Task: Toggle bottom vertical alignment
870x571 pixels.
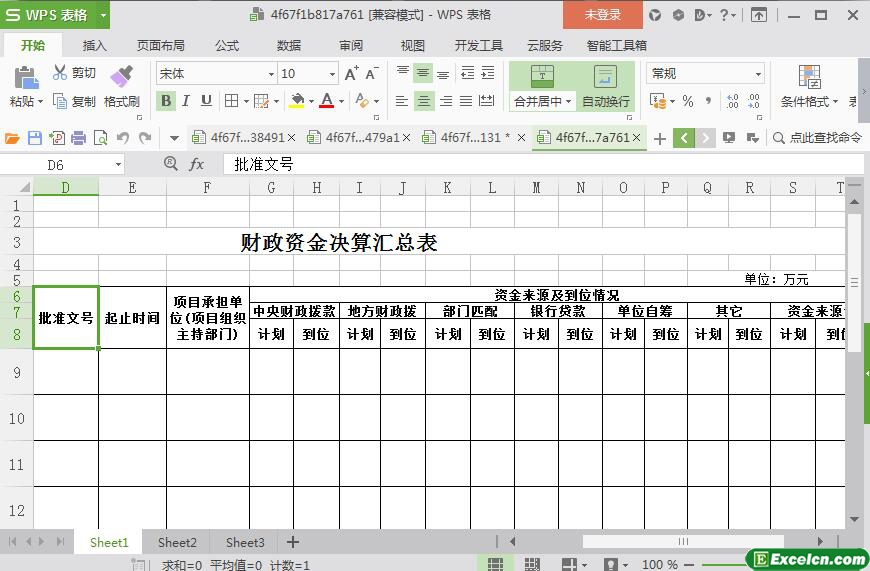Action: point(443,73)
